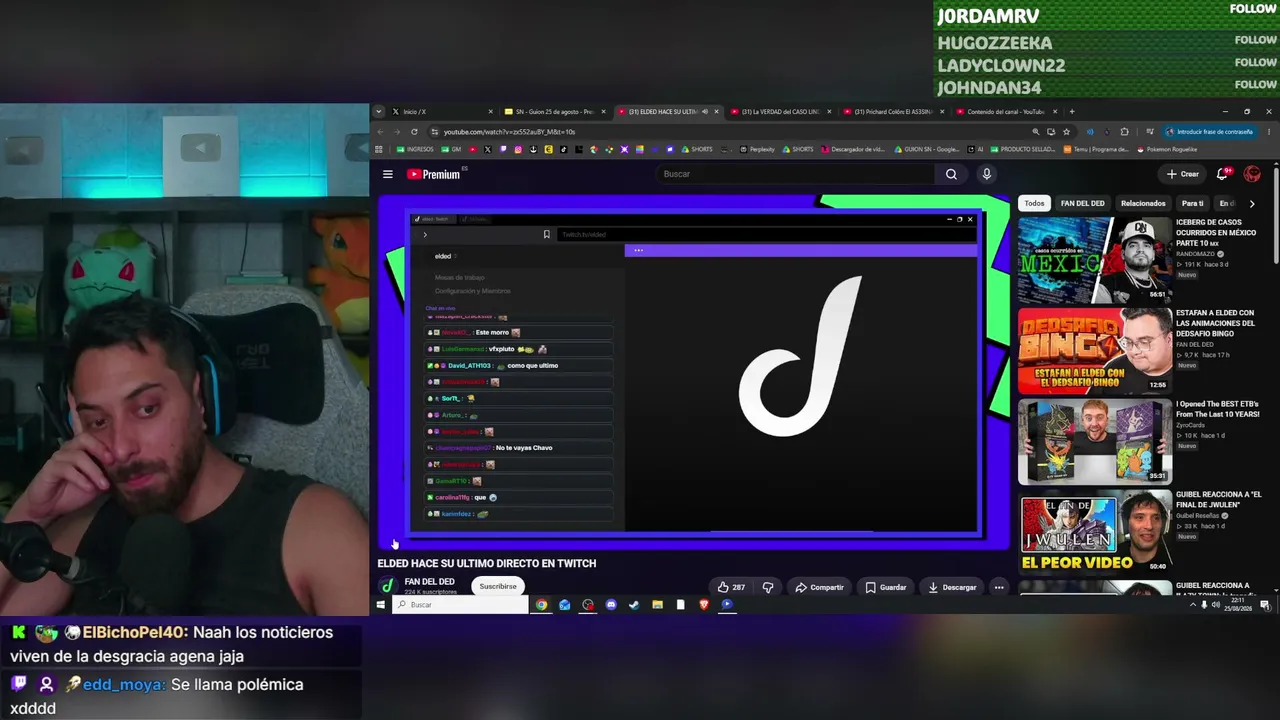
Task: Click the YouTube search magnifier button
Action: [951, 174]
